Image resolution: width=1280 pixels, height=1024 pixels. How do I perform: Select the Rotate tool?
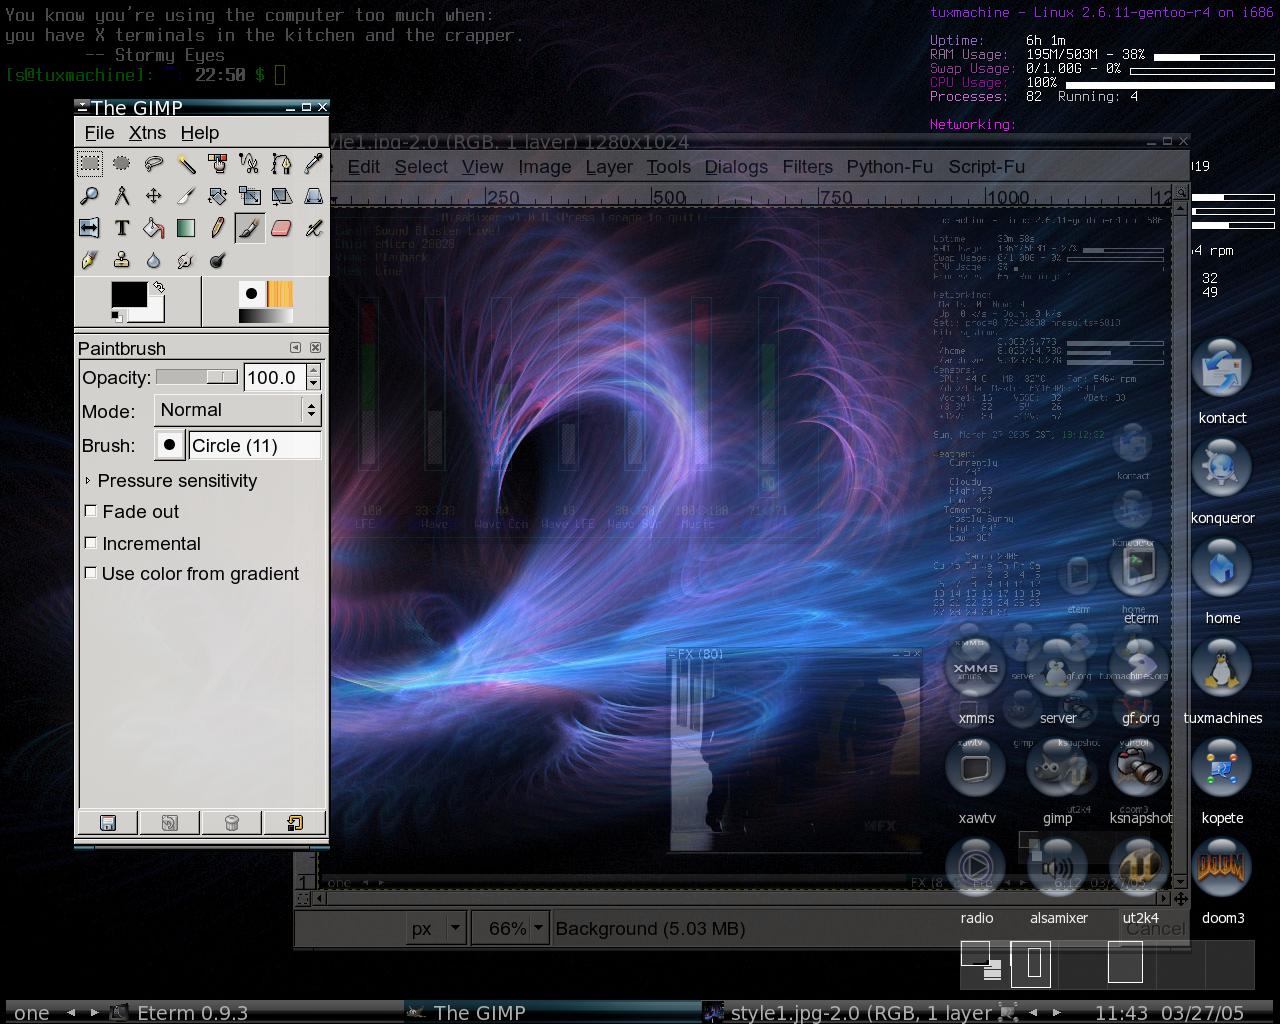point(218,196)
